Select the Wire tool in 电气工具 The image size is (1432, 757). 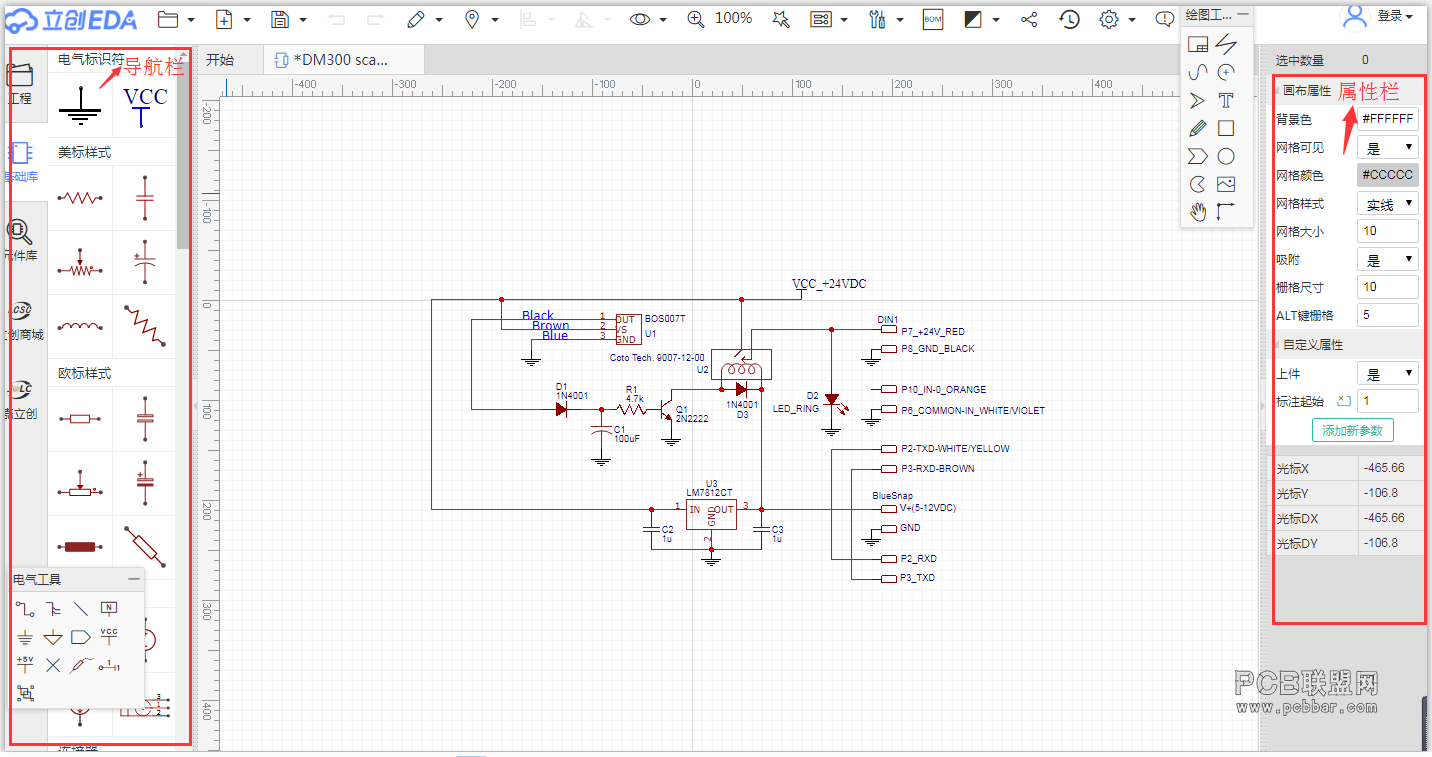click(x=25, y=609)
